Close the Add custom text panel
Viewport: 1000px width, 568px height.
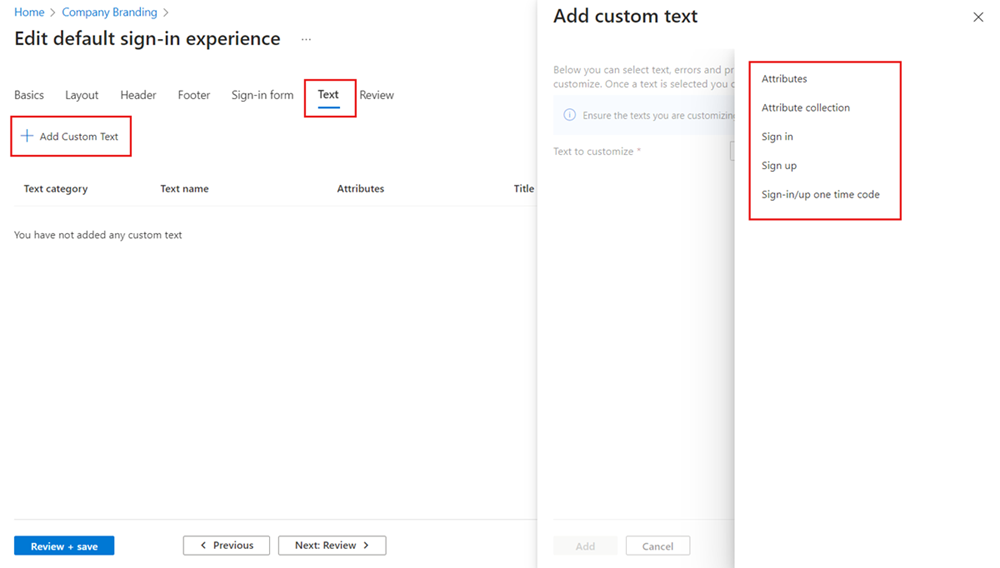coord(978,17)
